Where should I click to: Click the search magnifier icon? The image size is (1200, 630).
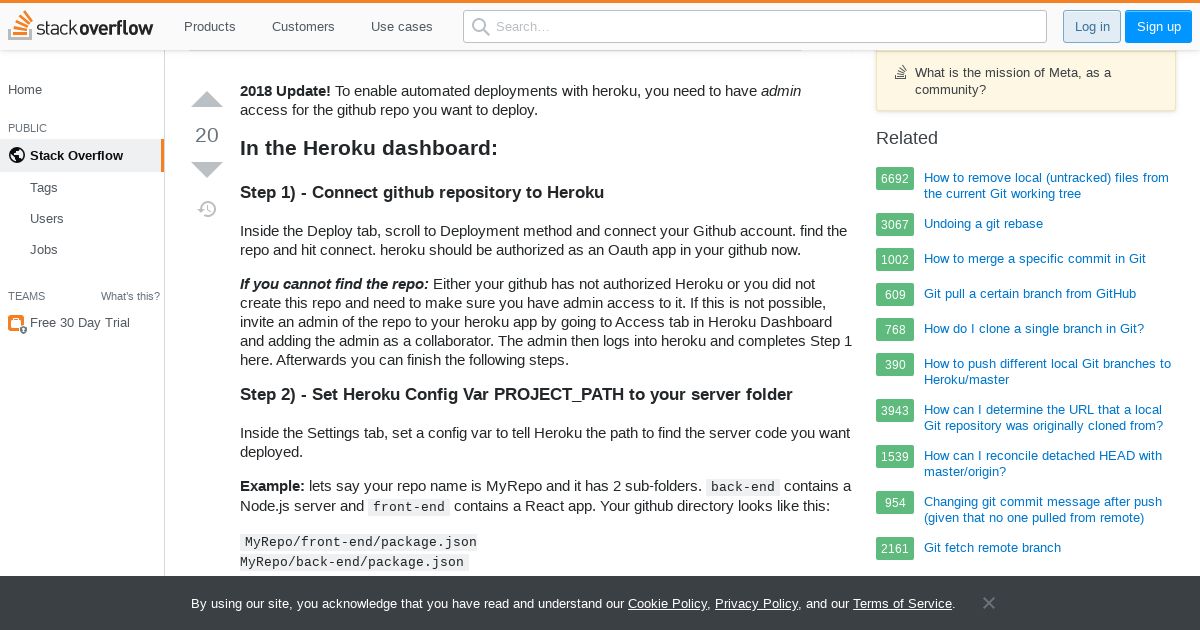coord(481,26)
